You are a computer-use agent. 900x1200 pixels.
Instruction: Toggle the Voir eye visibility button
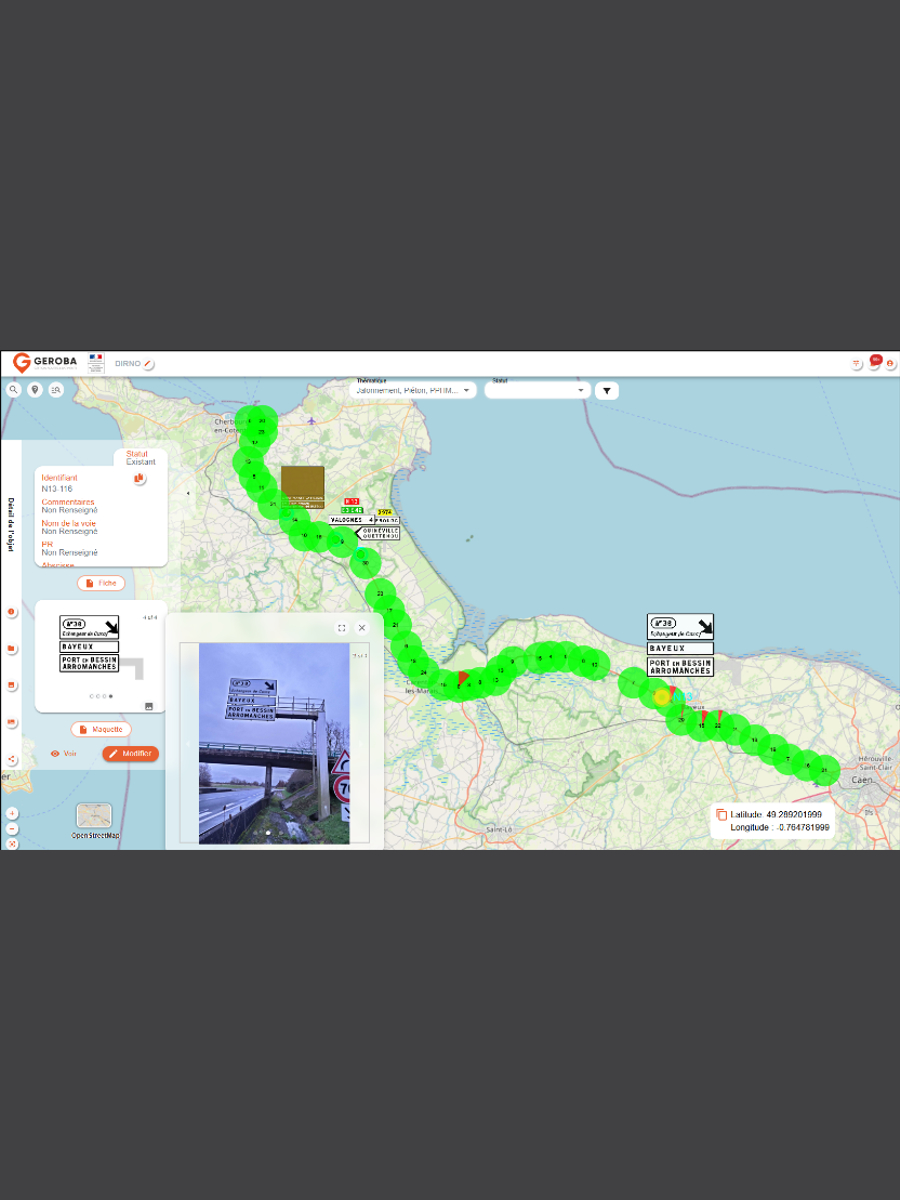(64, 753)
